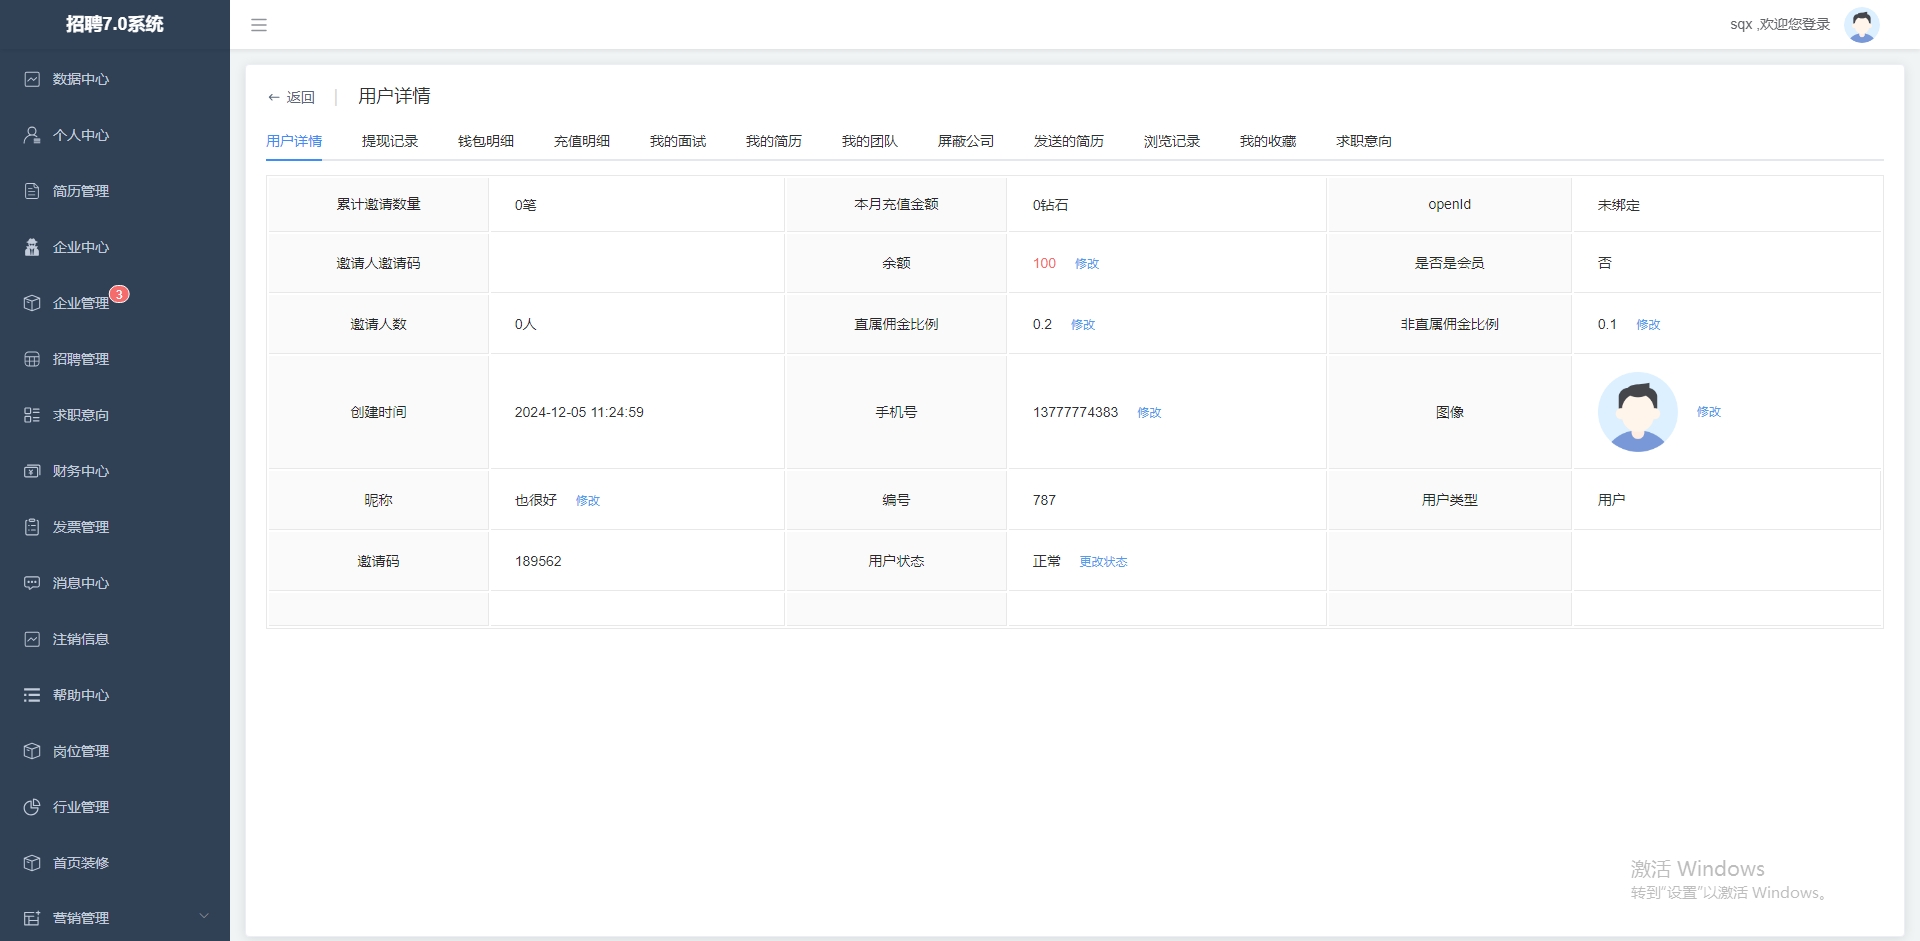Image resolution: width=1920 pixels, height=941 pixels.
Task: Click the 返回 back button
Action: click(293, 97)
